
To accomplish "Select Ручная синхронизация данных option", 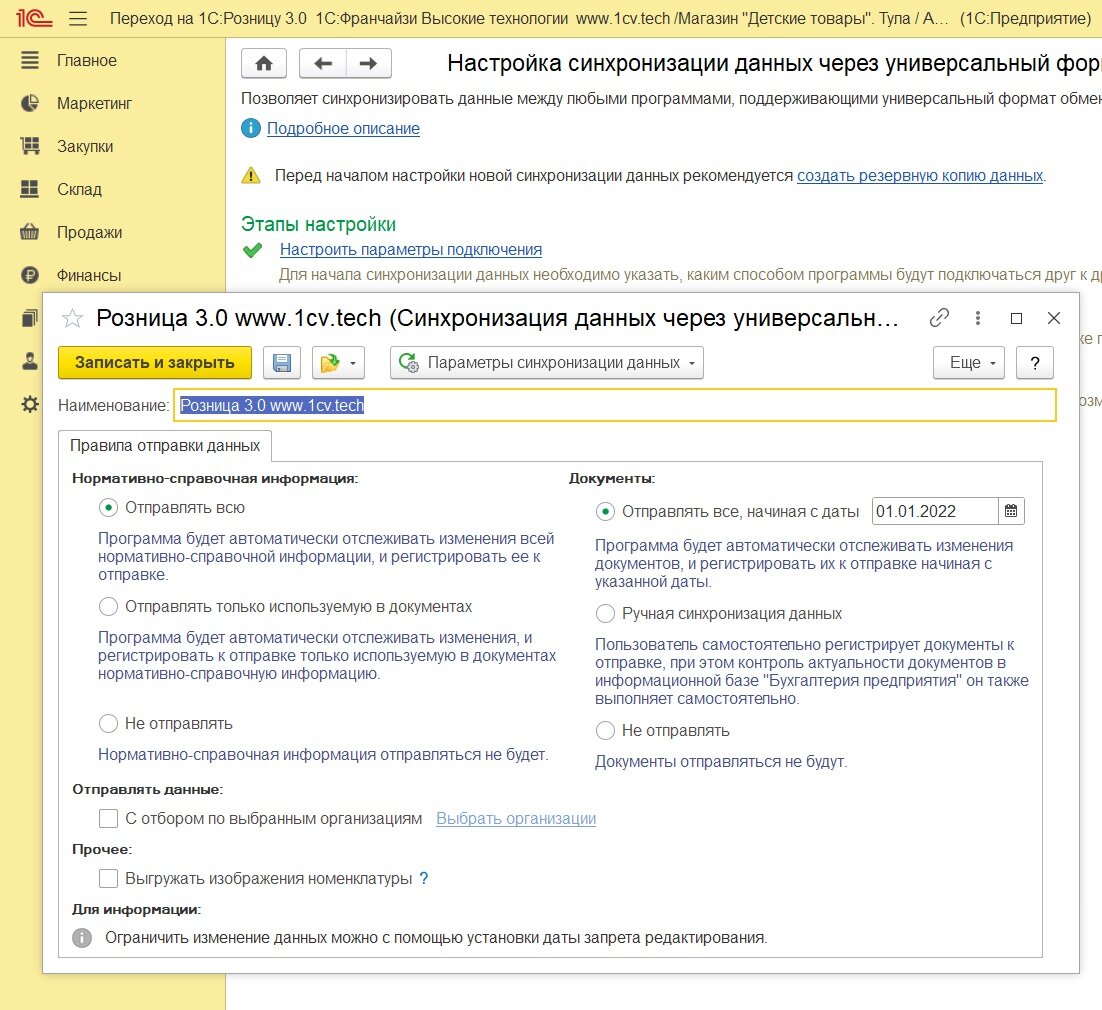I will 605,614.
